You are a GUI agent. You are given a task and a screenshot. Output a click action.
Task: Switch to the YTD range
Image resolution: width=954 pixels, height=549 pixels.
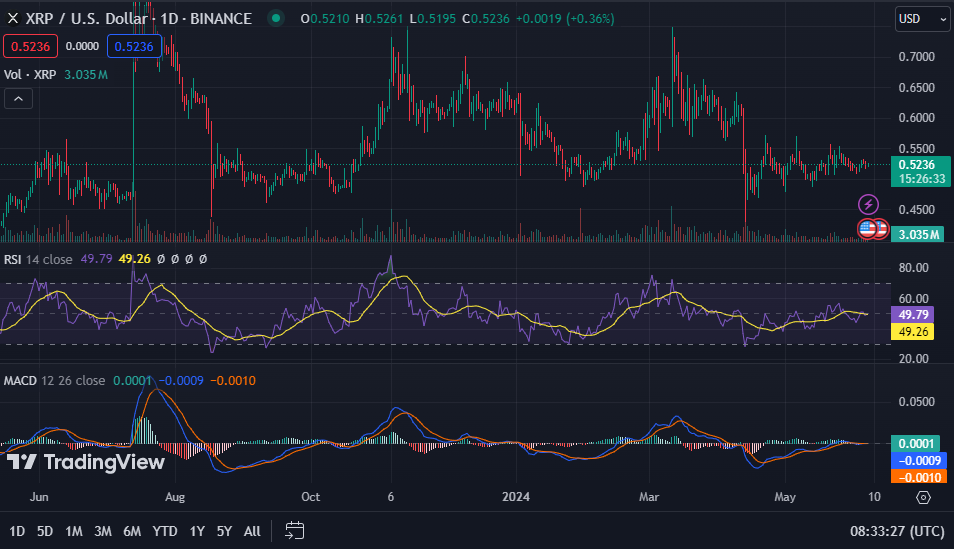[x=166, y=530]
